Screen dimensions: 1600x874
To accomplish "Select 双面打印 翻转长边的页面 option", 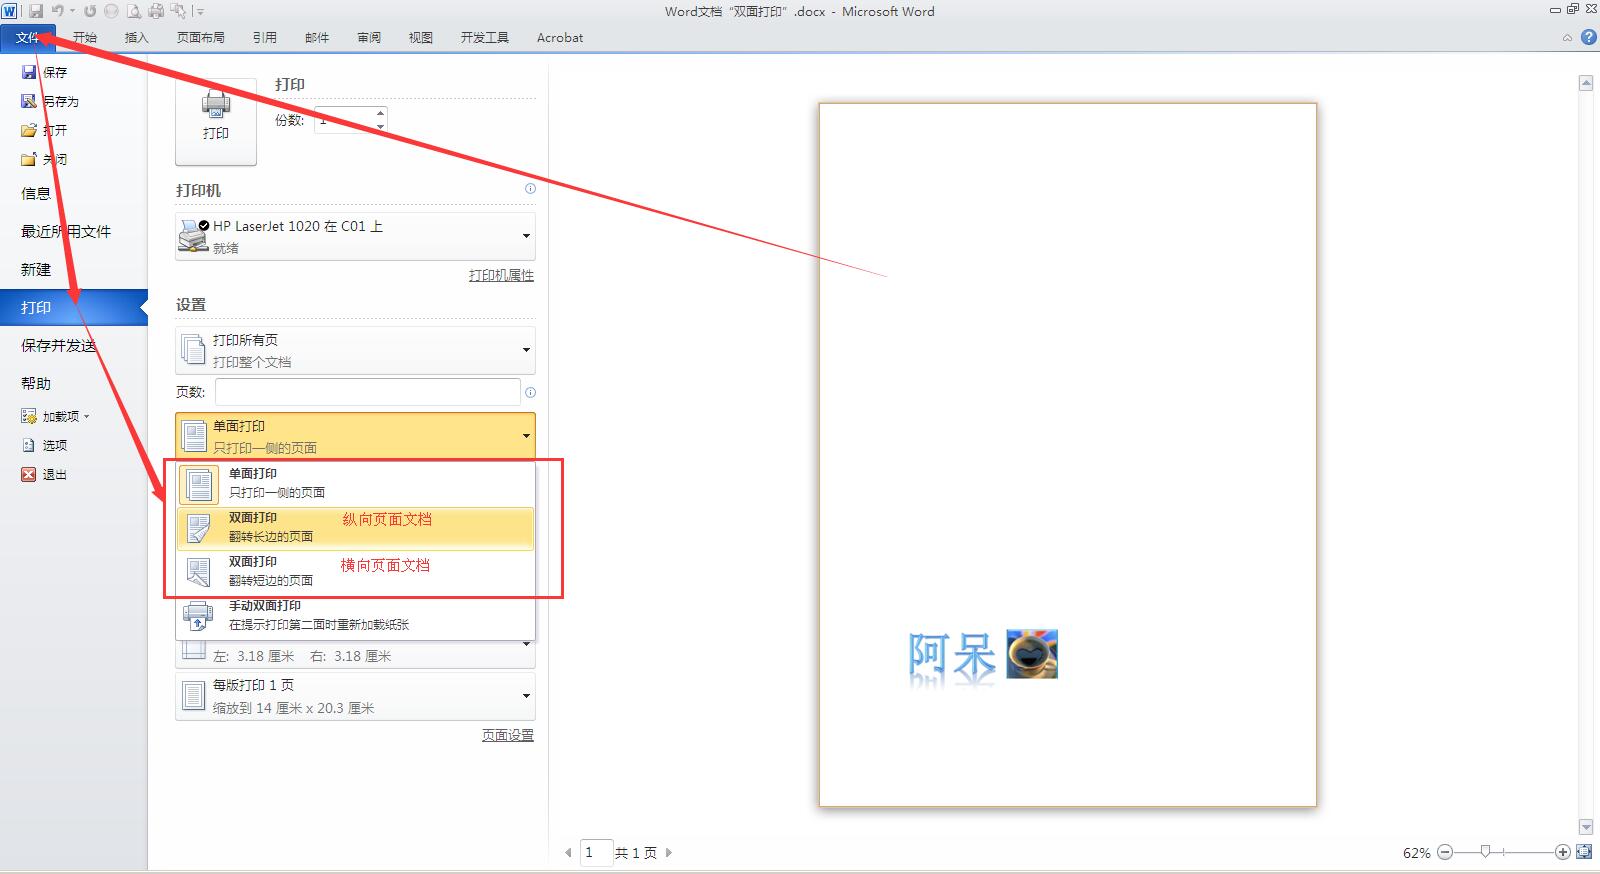I will point(355,528).
